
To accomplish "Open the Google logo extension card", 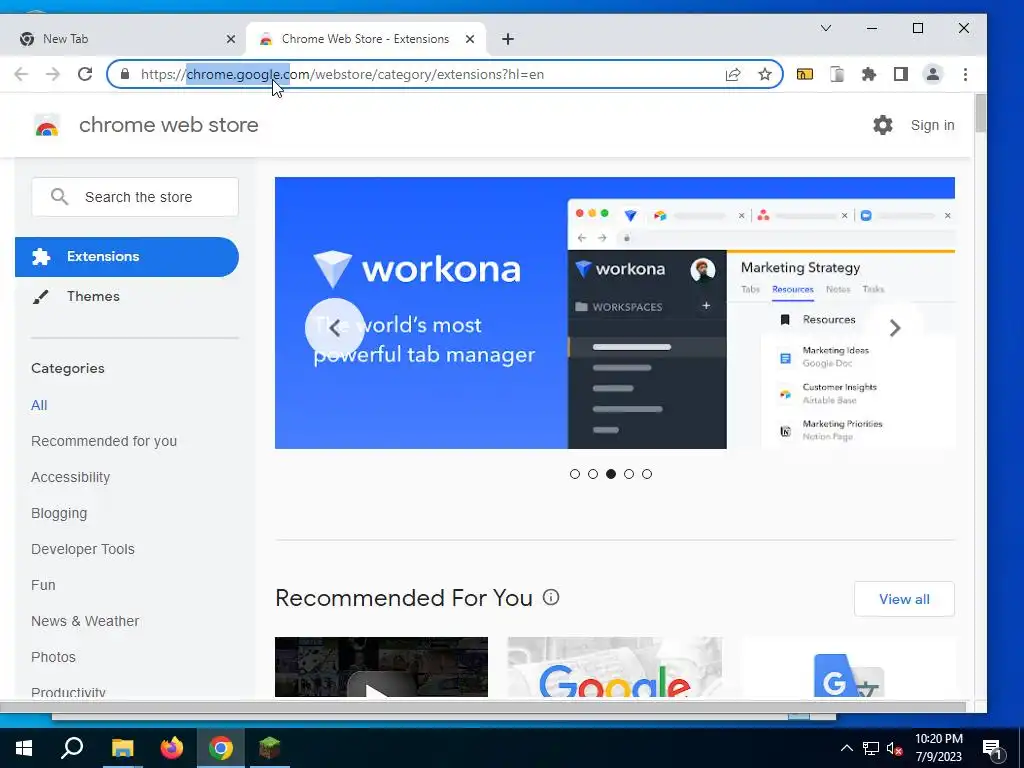I will tap(615, 667).
